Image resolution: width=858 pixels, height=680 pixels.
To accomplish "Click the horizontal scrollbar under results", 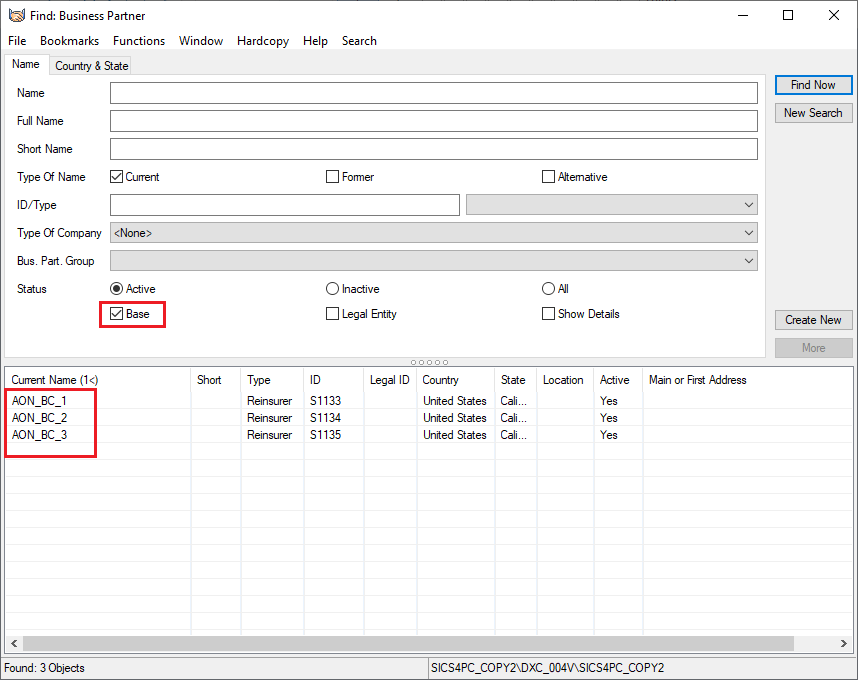I will coord(428,643).
